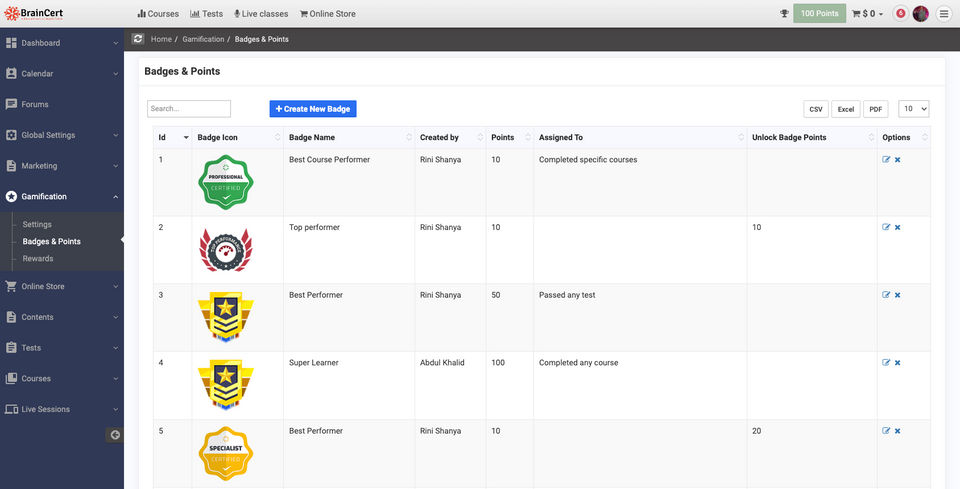Image resolution: width=960 pixels, height=489 pixels.
Task: Edit the Best Course Performer badge
Action: point(886,160)
